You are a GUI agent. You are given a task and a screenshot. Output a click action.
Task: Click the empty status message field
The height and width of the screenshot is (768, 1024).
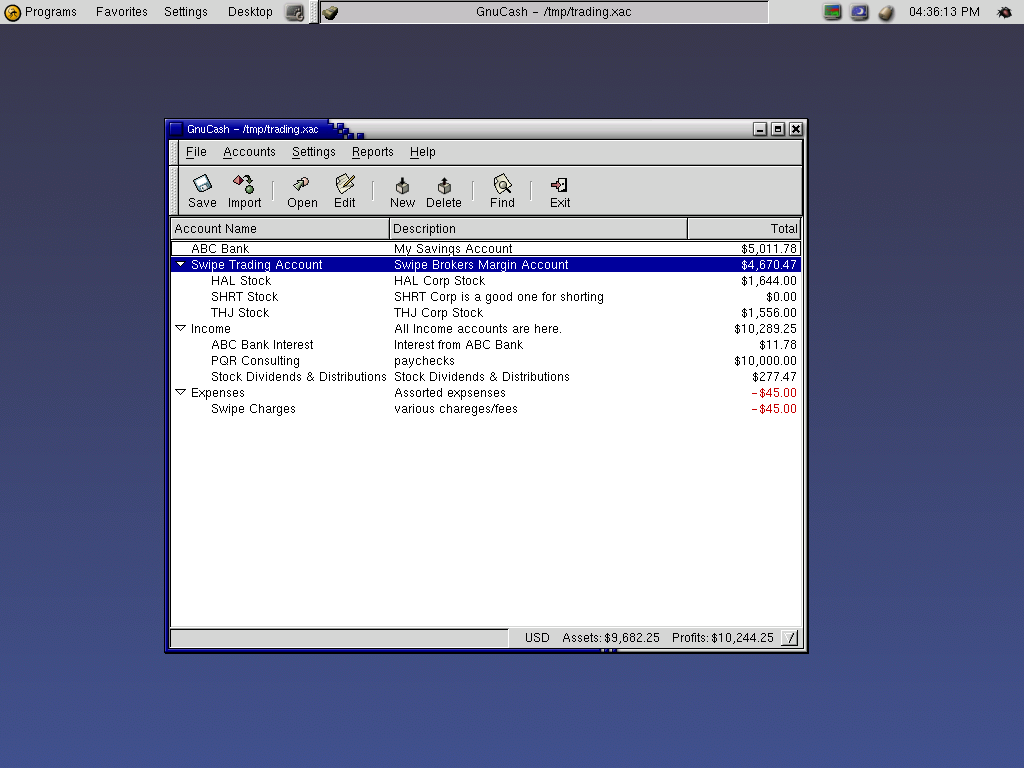pos(339,637)
